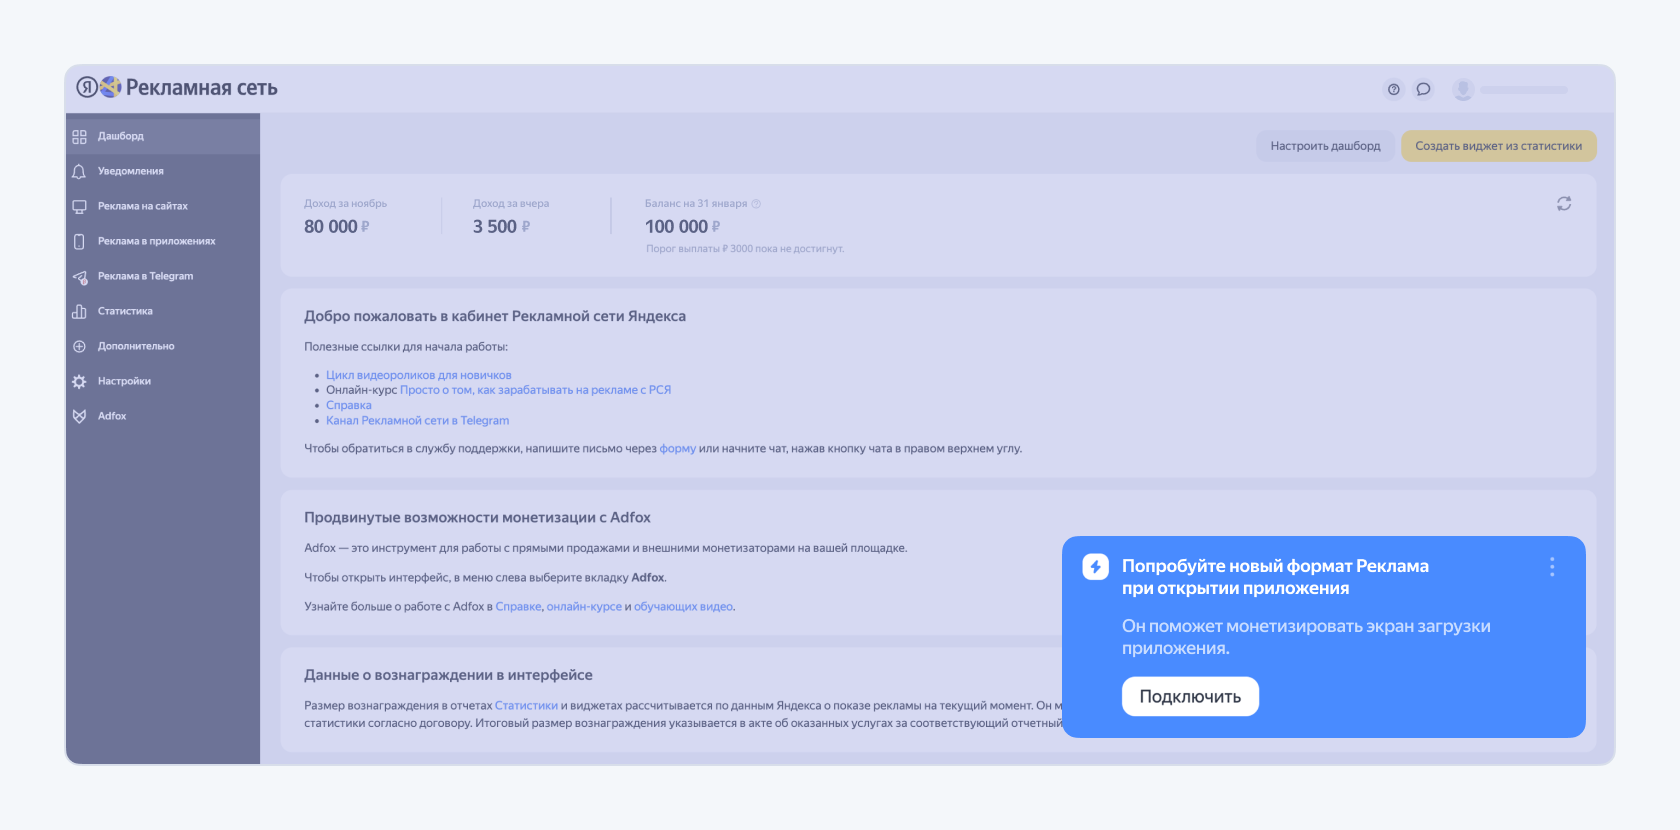1680x830 pixels.
Task: Click the Dashboard grid icon in sidebar
Action: [x=79, y=136]
